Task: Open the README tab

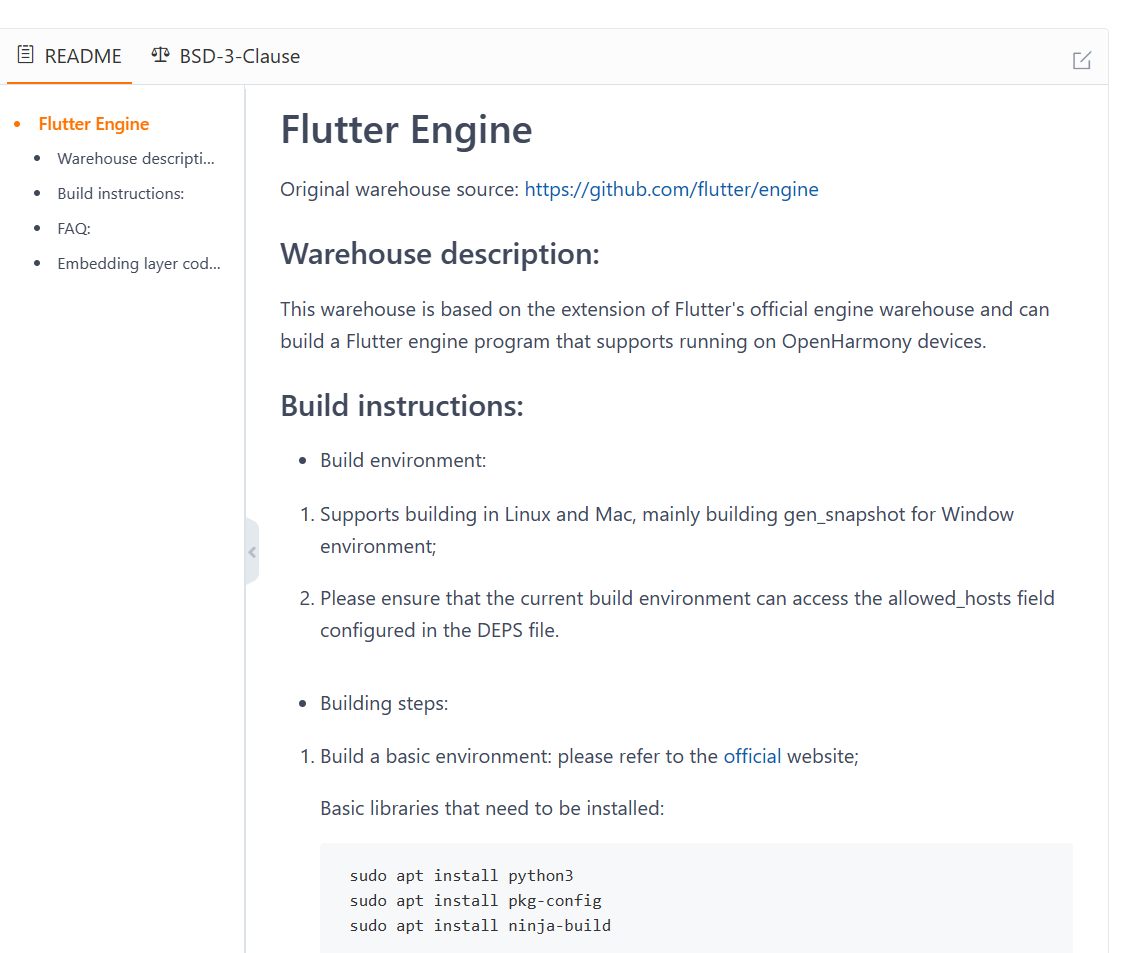Action: click(x=69, y=56)
